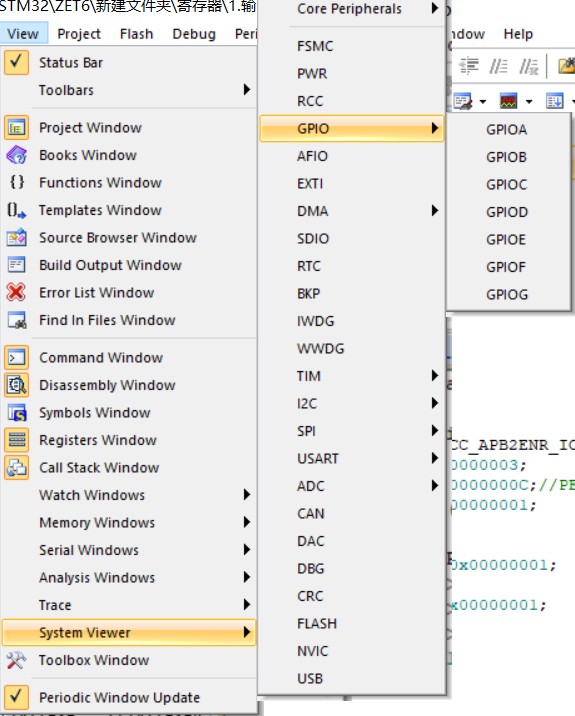Image resolution: width=575 pixels, height=716 pixels.
Task: Open the Flash menu
Action: (136, 34)
